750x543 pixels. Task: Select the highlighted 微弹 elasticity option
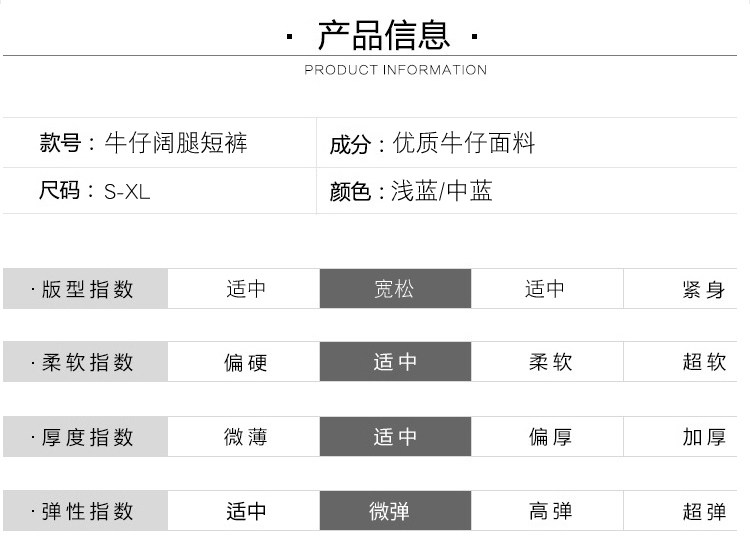[394, 511]
